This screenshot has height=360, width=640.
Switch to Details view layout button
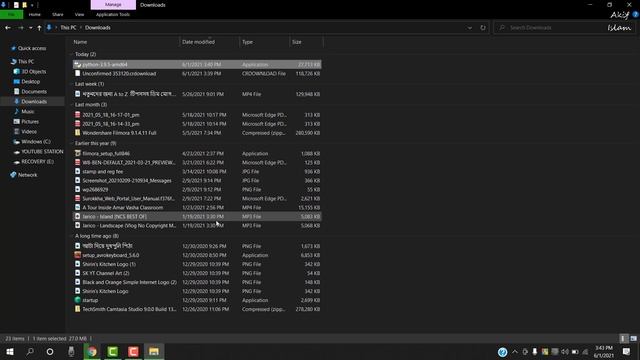[x=623, y=338]
